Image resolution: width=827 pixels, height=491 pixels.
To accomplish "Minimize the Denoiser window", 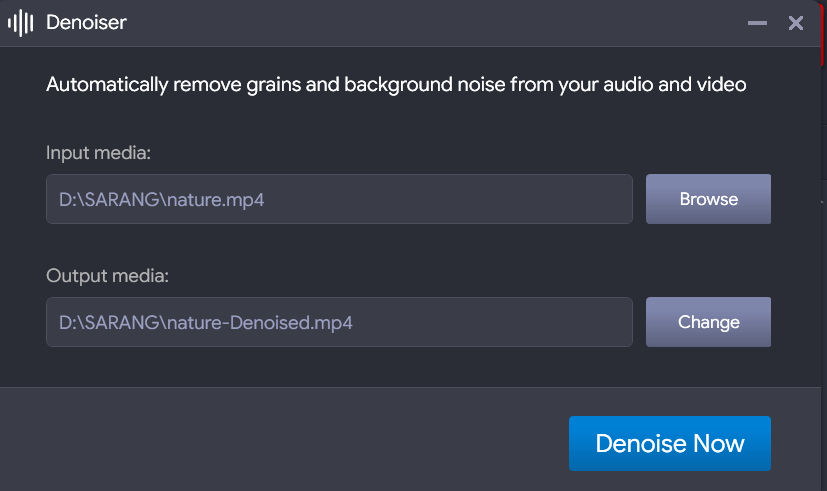I will tap(757, 23).
